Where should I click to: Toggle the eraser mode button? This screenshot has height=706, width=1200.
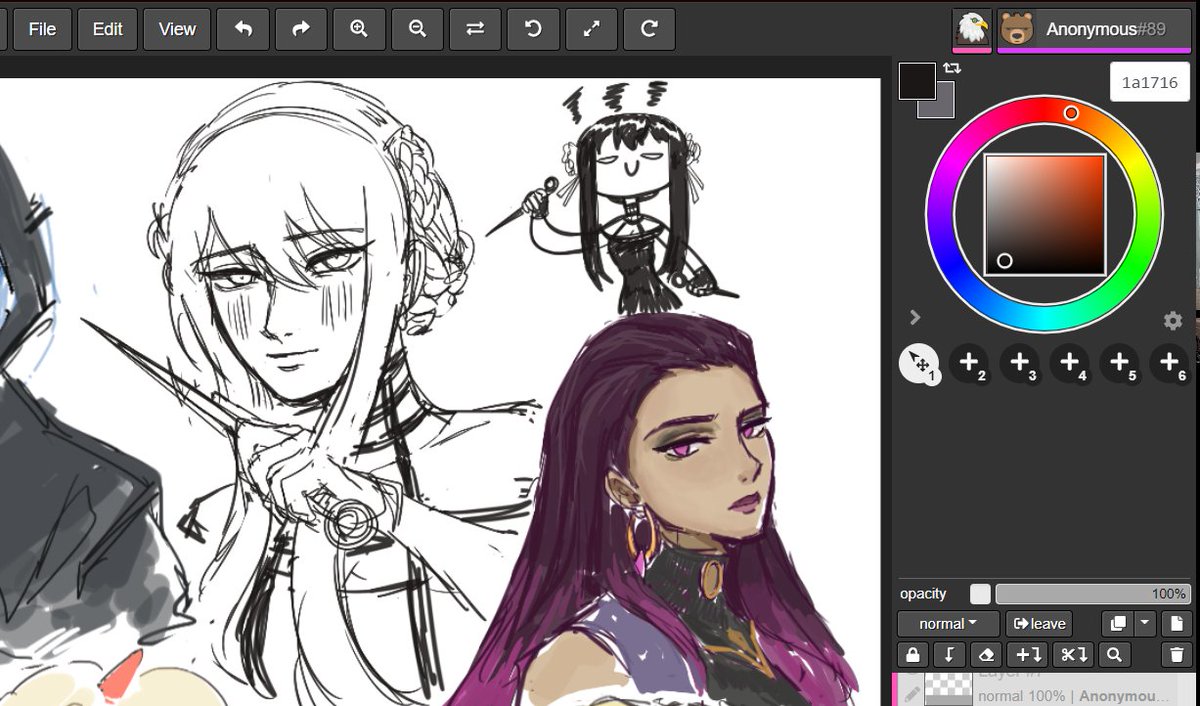[x=985, y=655]
